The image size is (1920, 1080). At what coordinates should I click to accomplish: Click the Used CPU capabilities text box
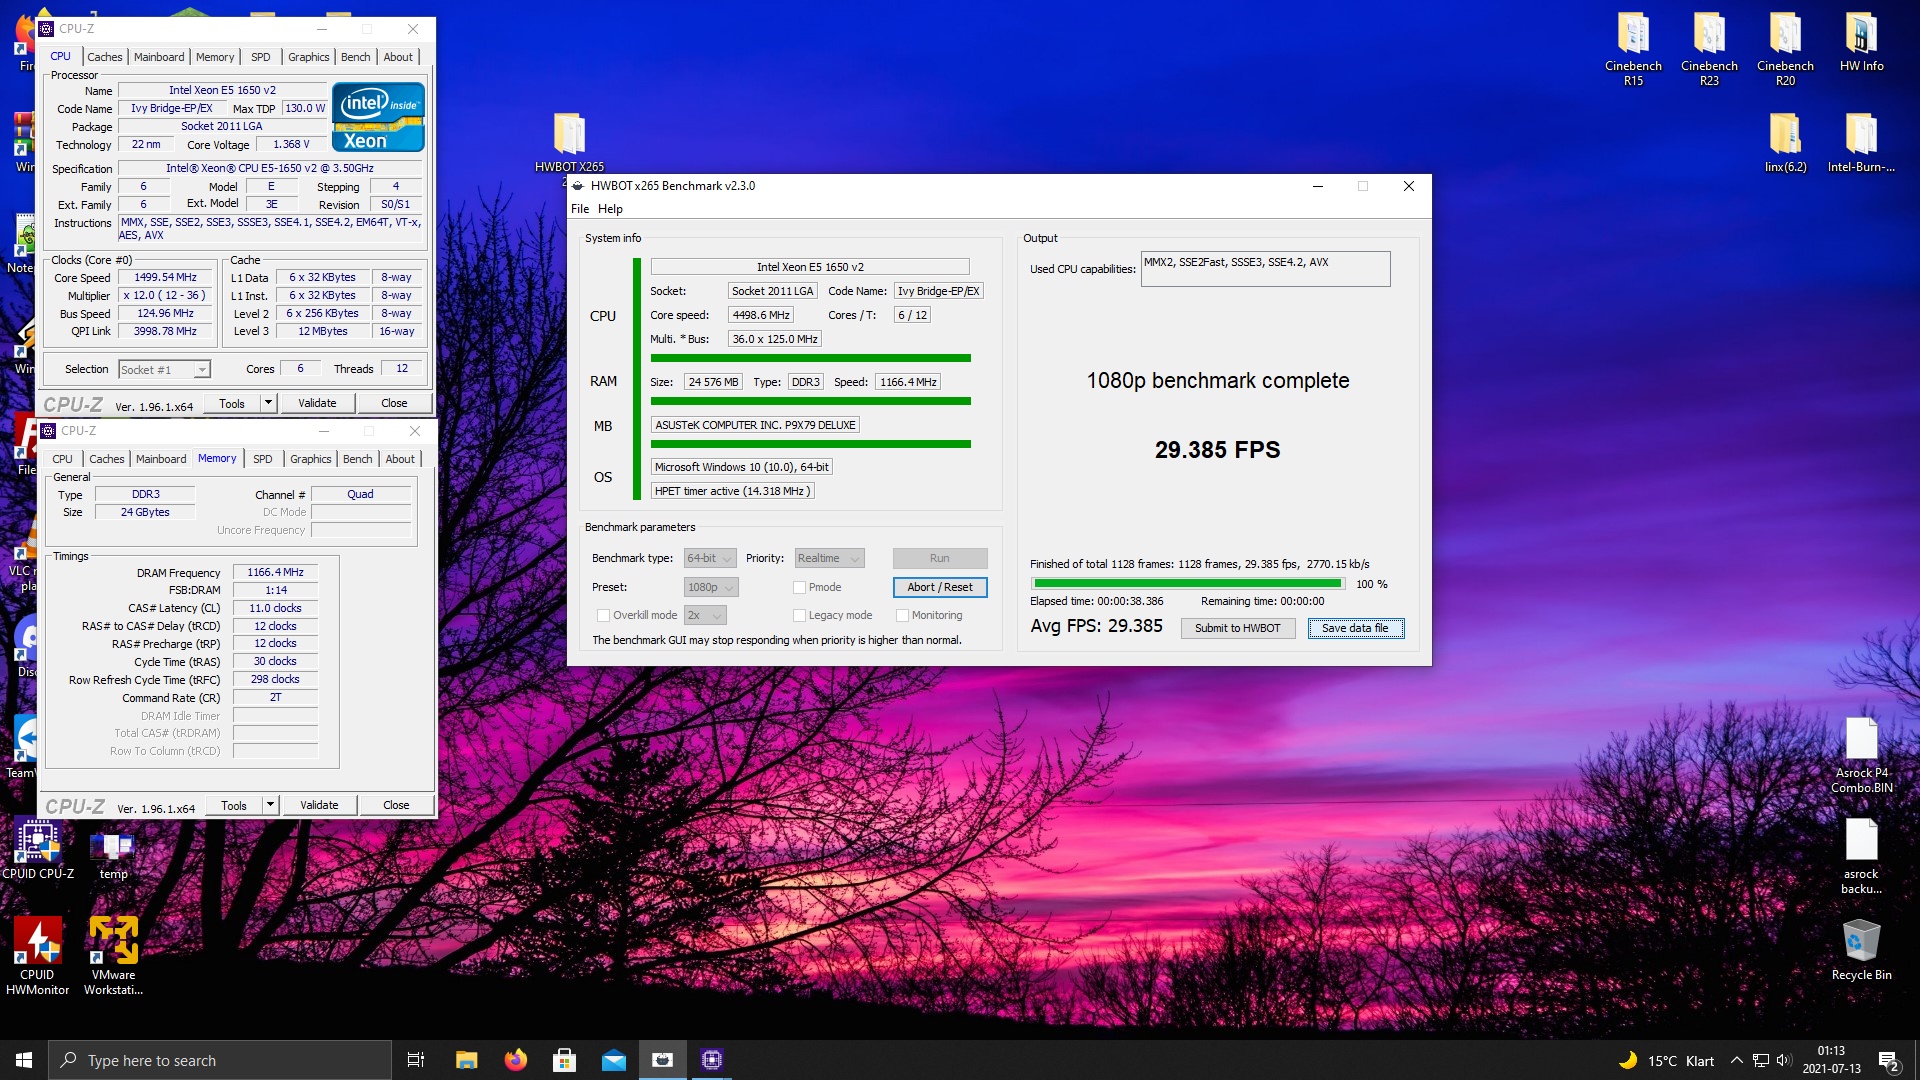pos(1265,269)
